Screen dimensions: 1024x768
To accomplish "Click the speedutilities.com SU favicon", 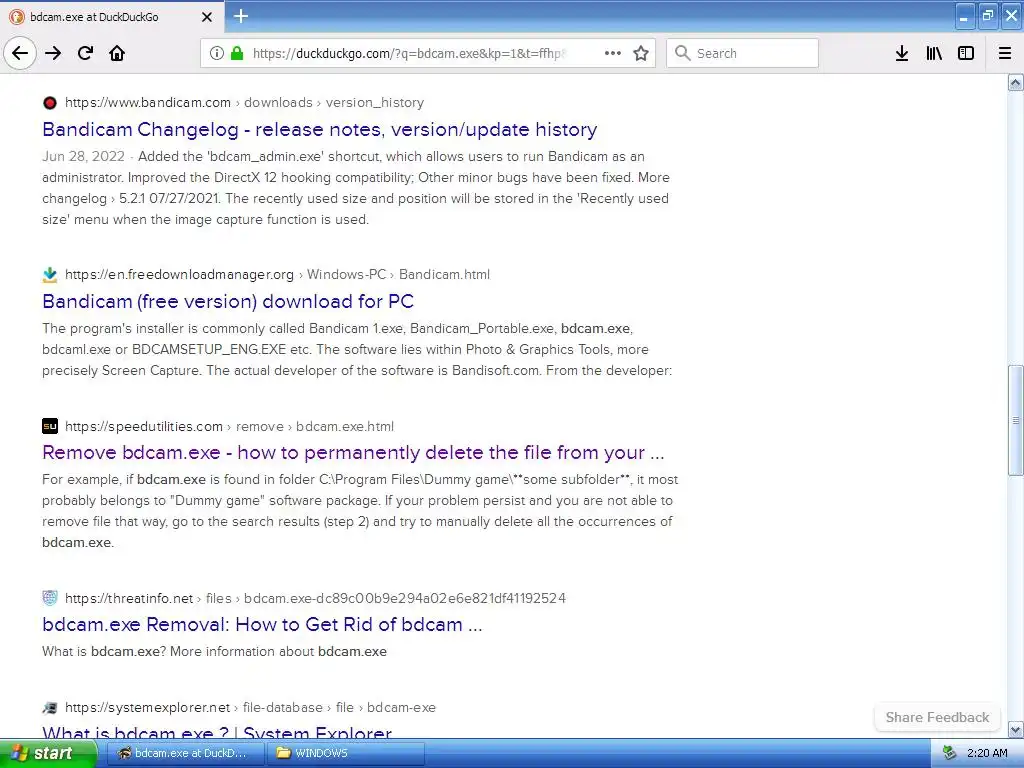I will pyautogui.click(x=50, y=426).
